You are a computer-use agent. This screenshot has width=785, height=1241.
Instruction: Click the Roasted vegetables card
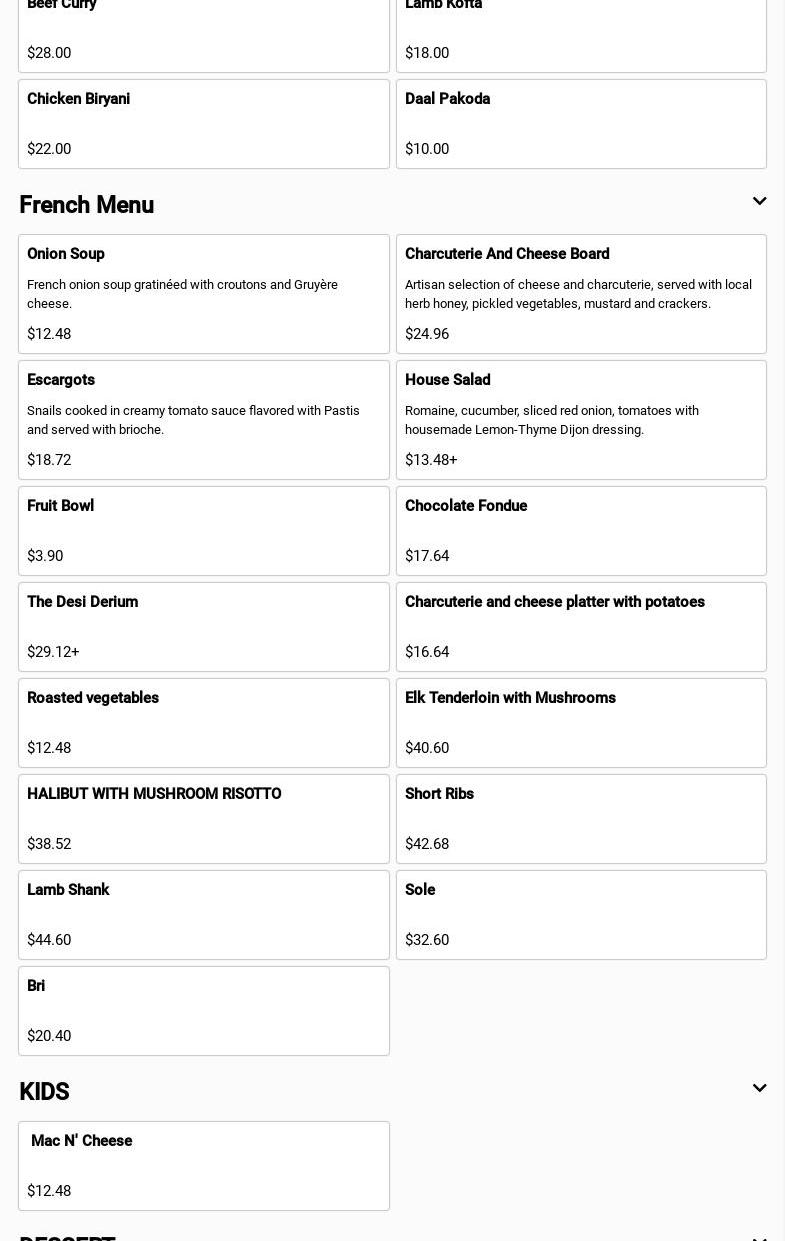pos(203,723)
